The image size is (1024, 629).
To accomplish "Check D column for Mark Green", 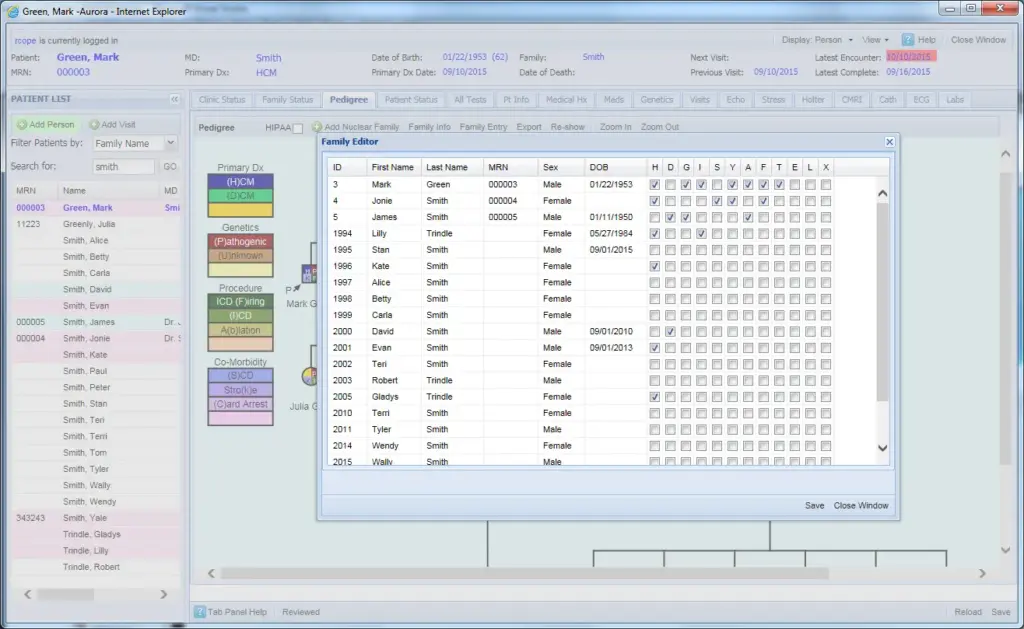I will pyautogui.click(x=670, y=185).
